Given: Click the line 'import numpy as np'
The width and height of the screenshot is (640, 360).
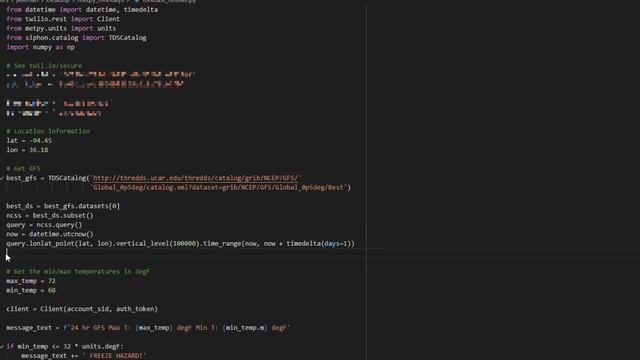Looking at the screenshot, I should (40, 47).
